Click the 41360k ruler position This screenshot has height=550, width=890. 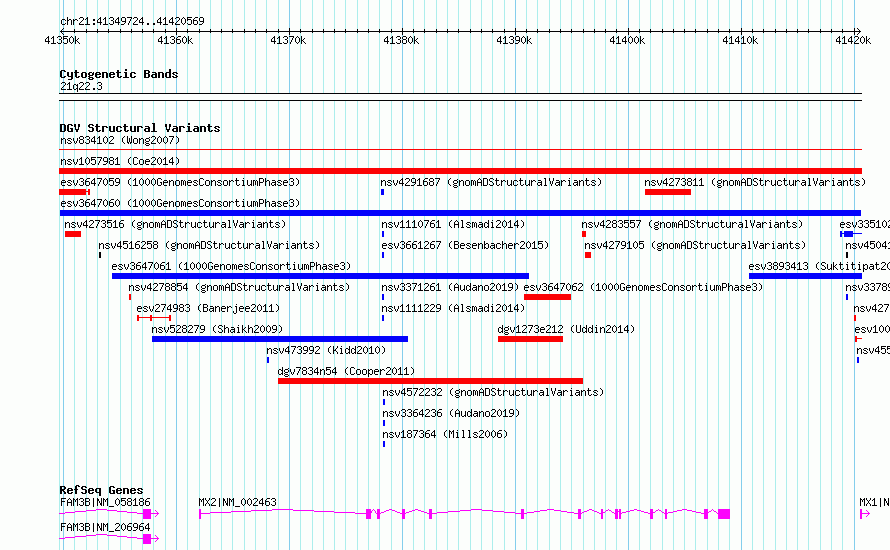click(x=175, y=40)
